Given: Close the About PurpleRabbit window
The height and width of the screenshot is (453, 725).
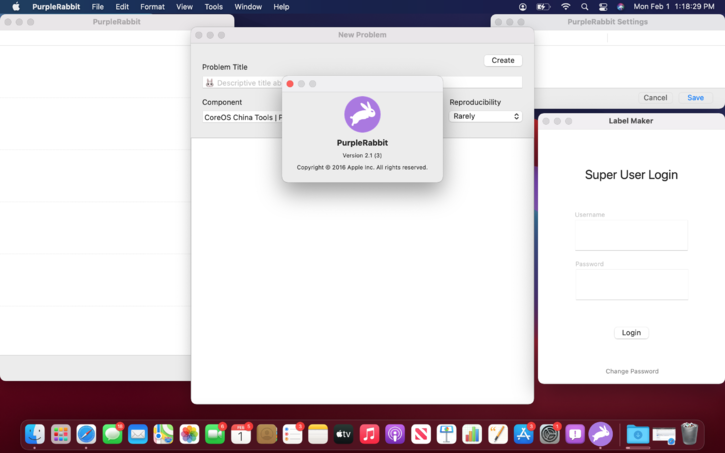Looking at the screenshot, I should point(290,84).
